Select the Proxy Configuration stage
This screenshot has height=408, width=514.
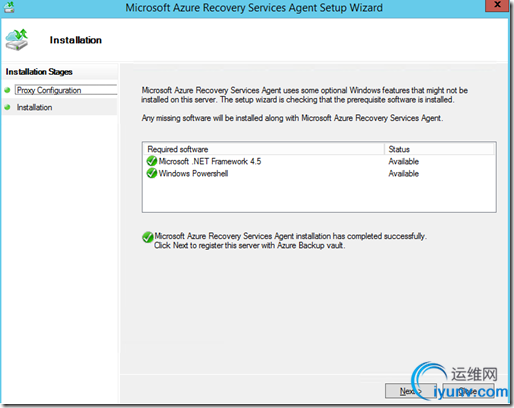tap(66, 90)
